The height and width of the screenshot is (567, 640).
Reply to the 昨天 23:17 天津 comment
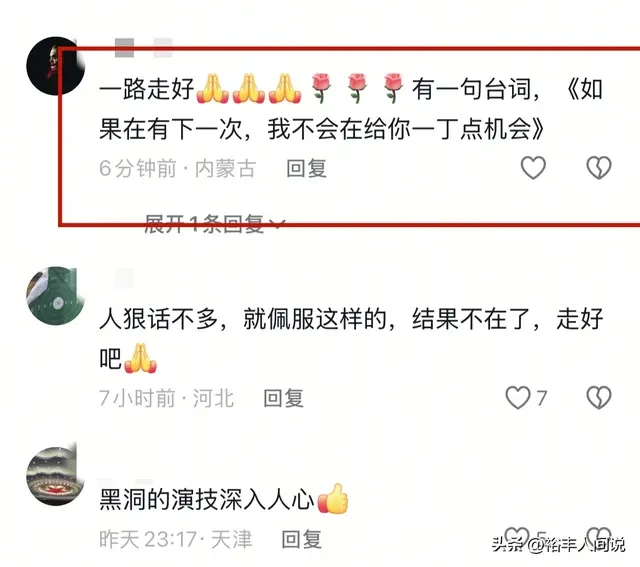(302, 539)
